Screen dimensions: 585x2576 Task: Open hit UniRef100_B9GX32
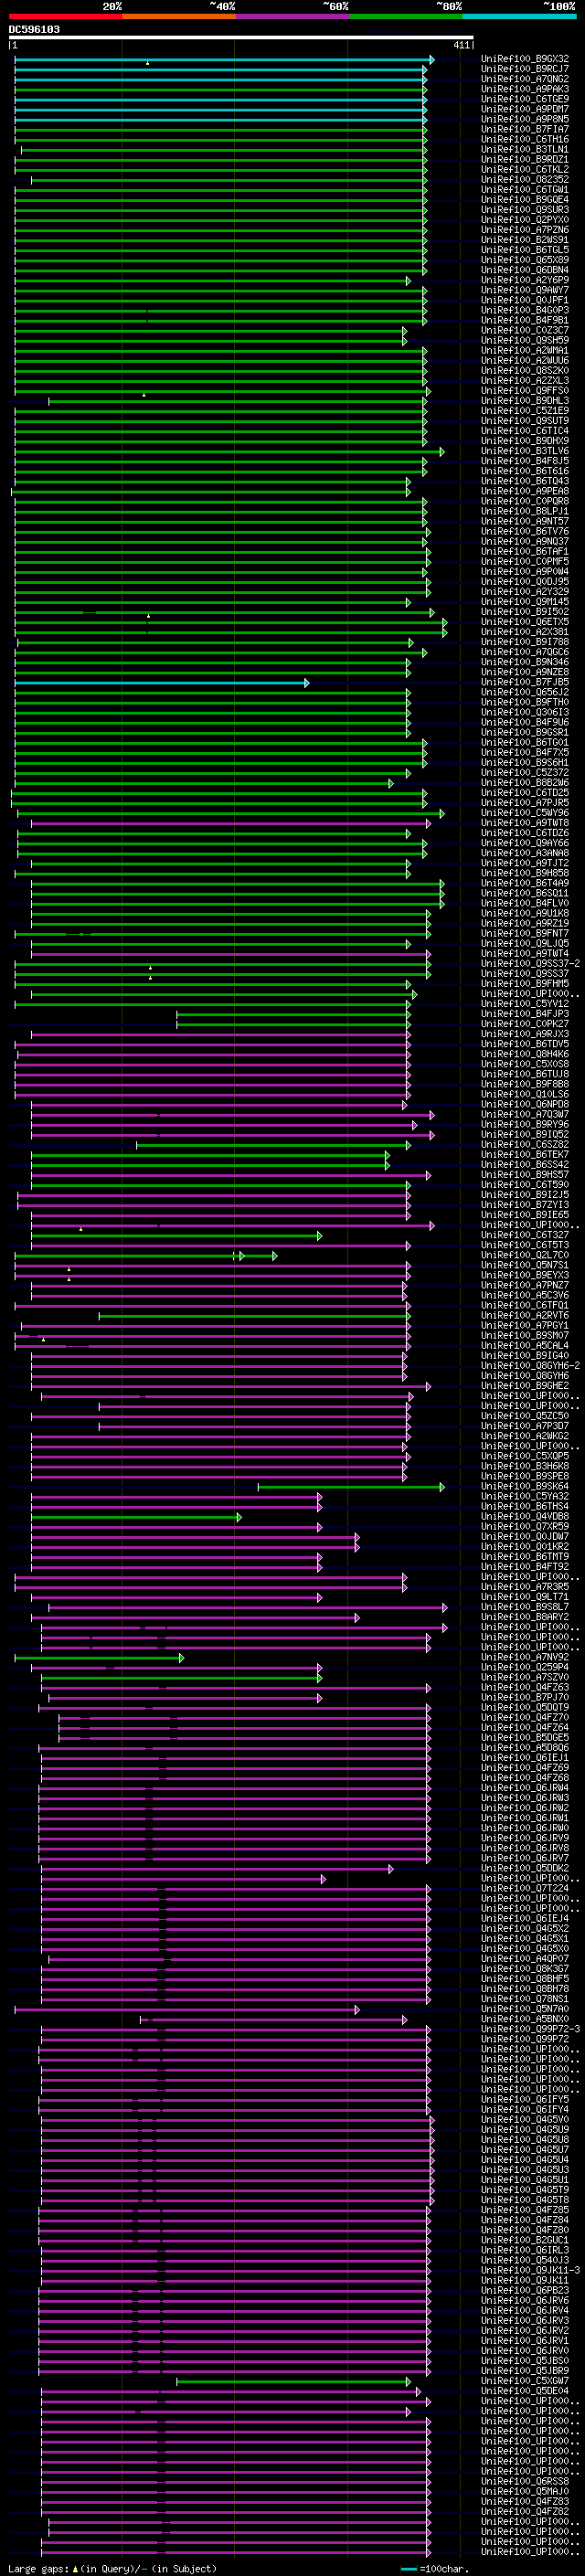525,59
